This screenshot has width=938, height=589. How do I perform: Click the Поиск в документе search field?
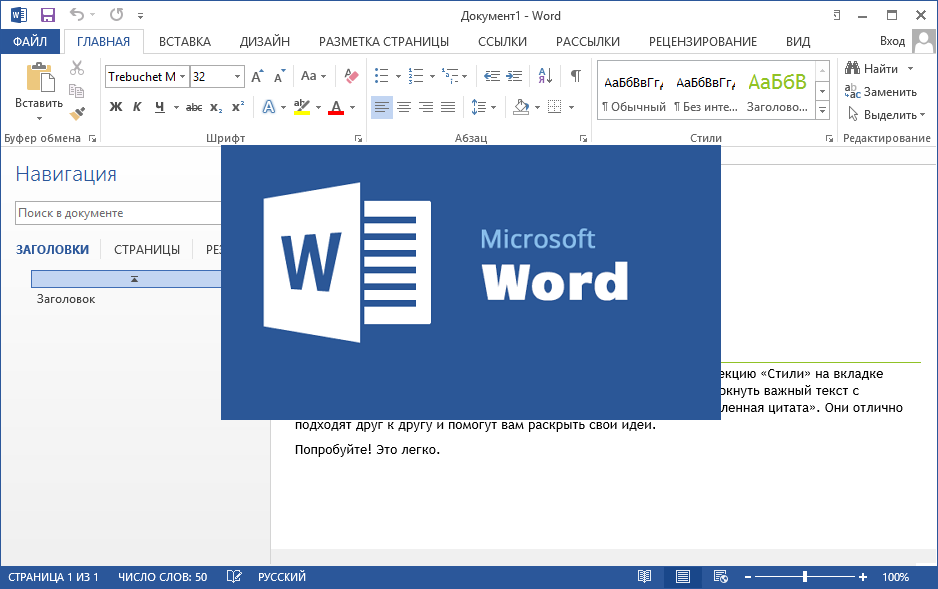coord(118,213)
